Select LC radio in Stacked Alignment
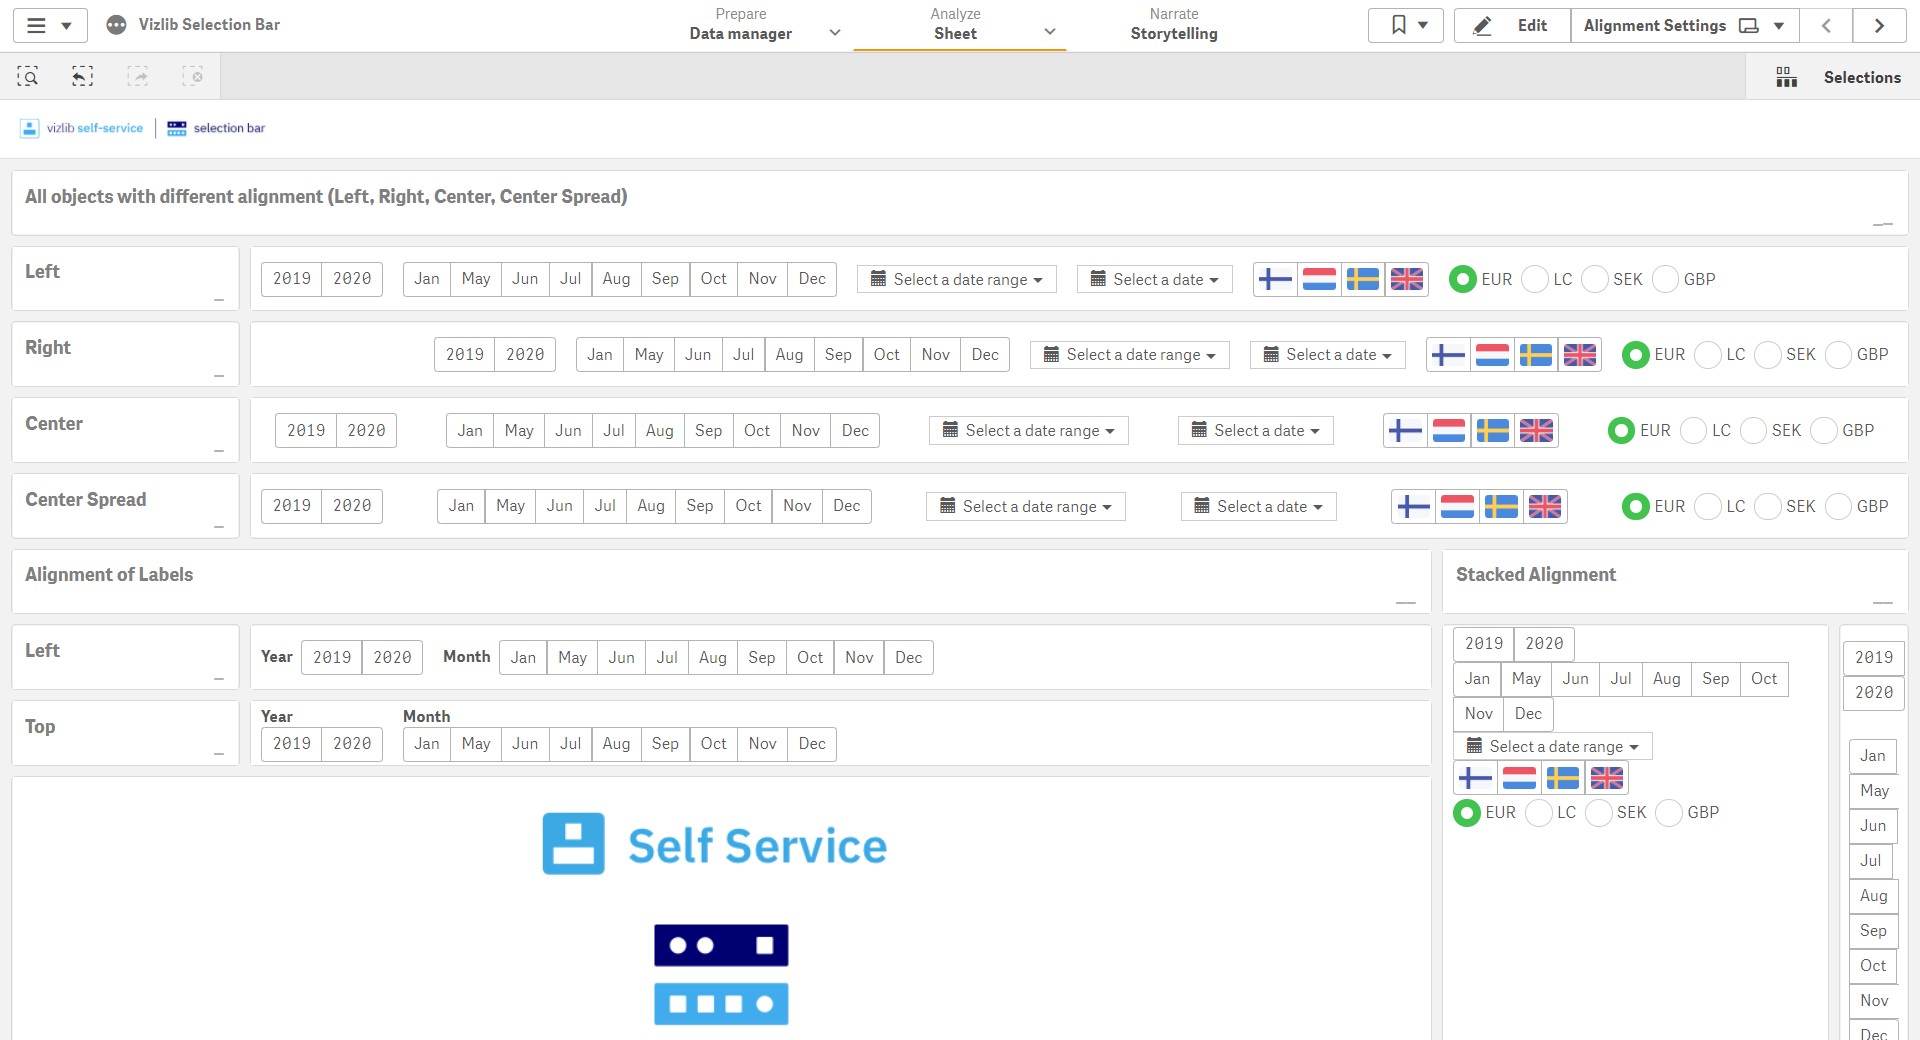The image size is (1920, 1040). 1539,813
